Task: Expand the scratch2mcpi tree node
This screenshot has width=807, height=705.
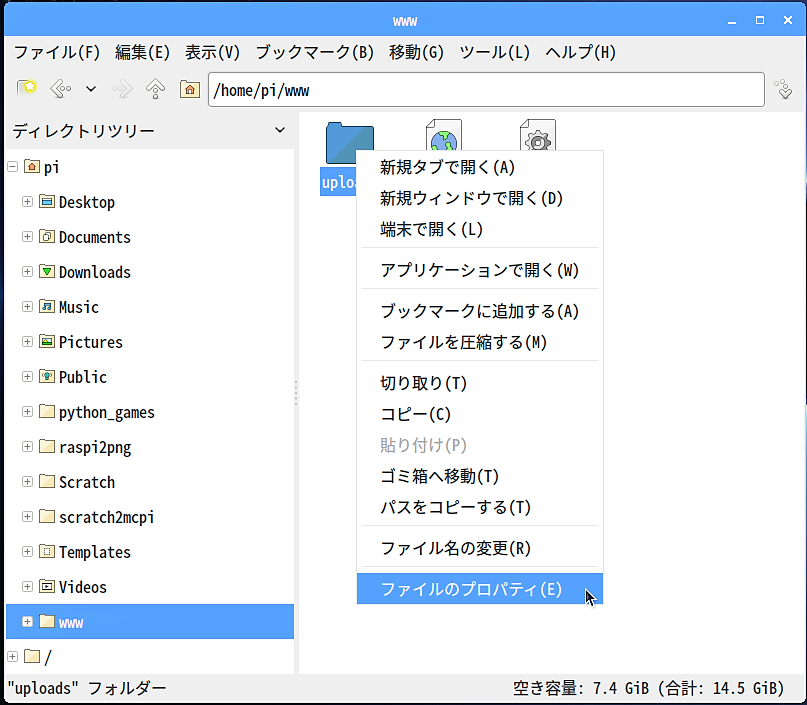Action: click(x=27, y=517)
